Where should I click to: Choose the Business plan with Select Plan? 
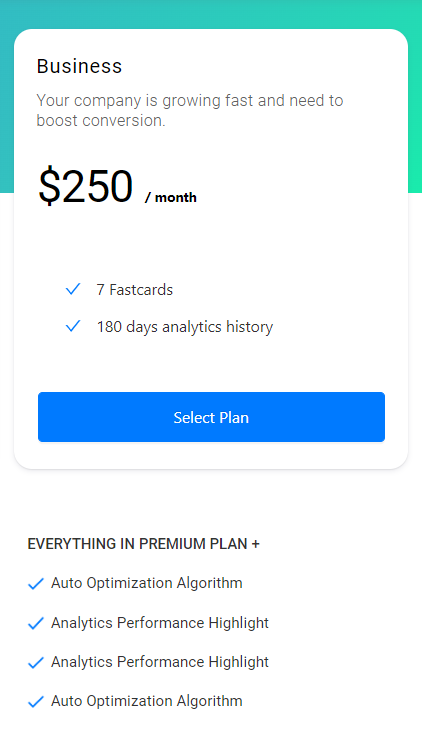point(211,417)
